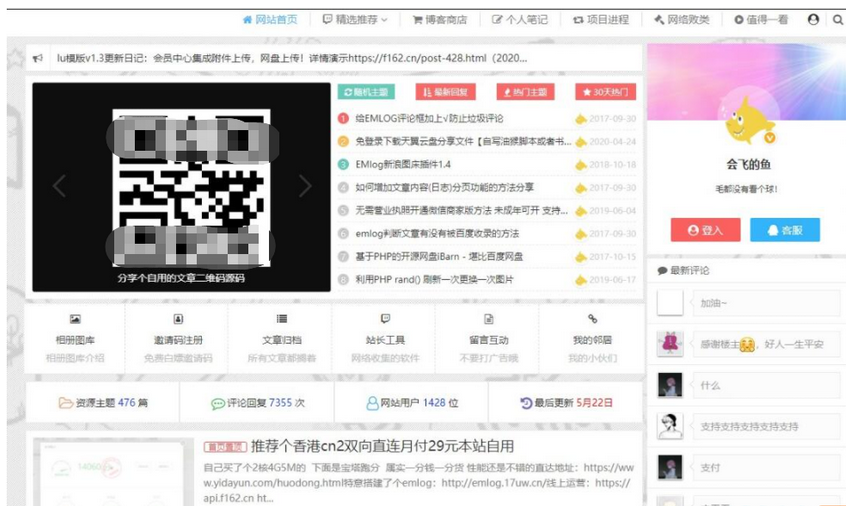This screenshot has width=846, height=506.
Task: Click the 相册图库 picture icon
Action: (x=75, y=319)
